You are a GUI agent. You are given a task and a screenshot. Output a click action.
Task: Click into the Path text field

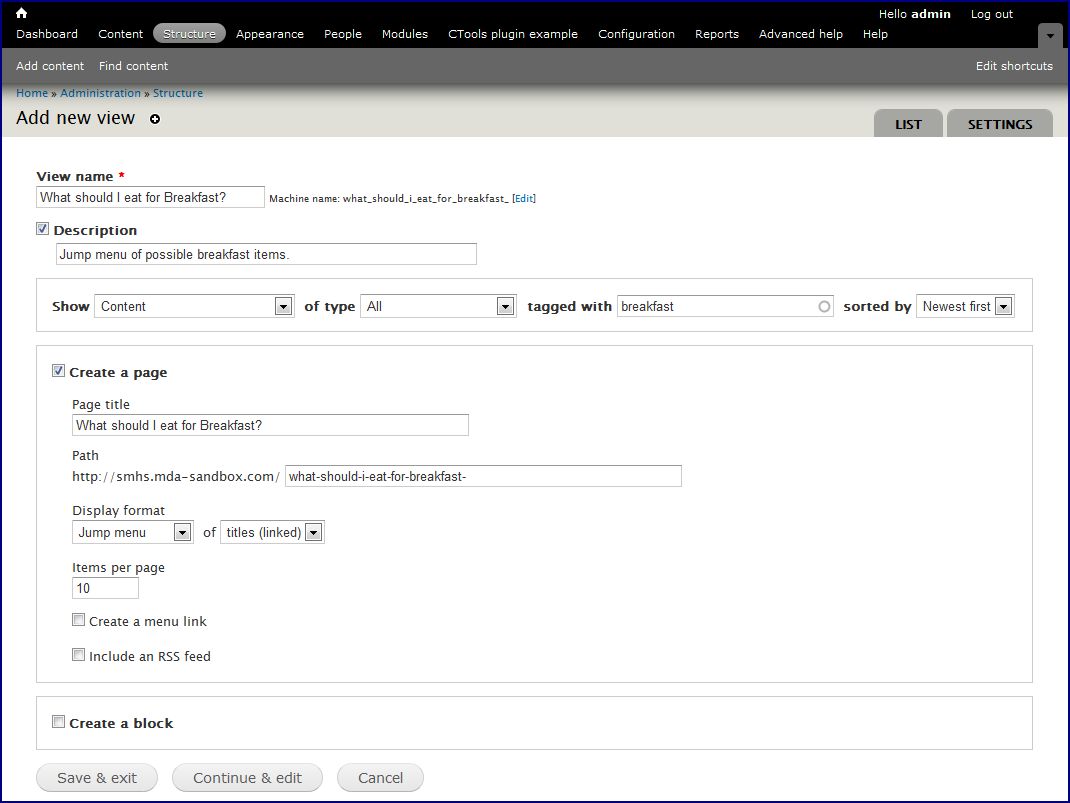[483, 476]
